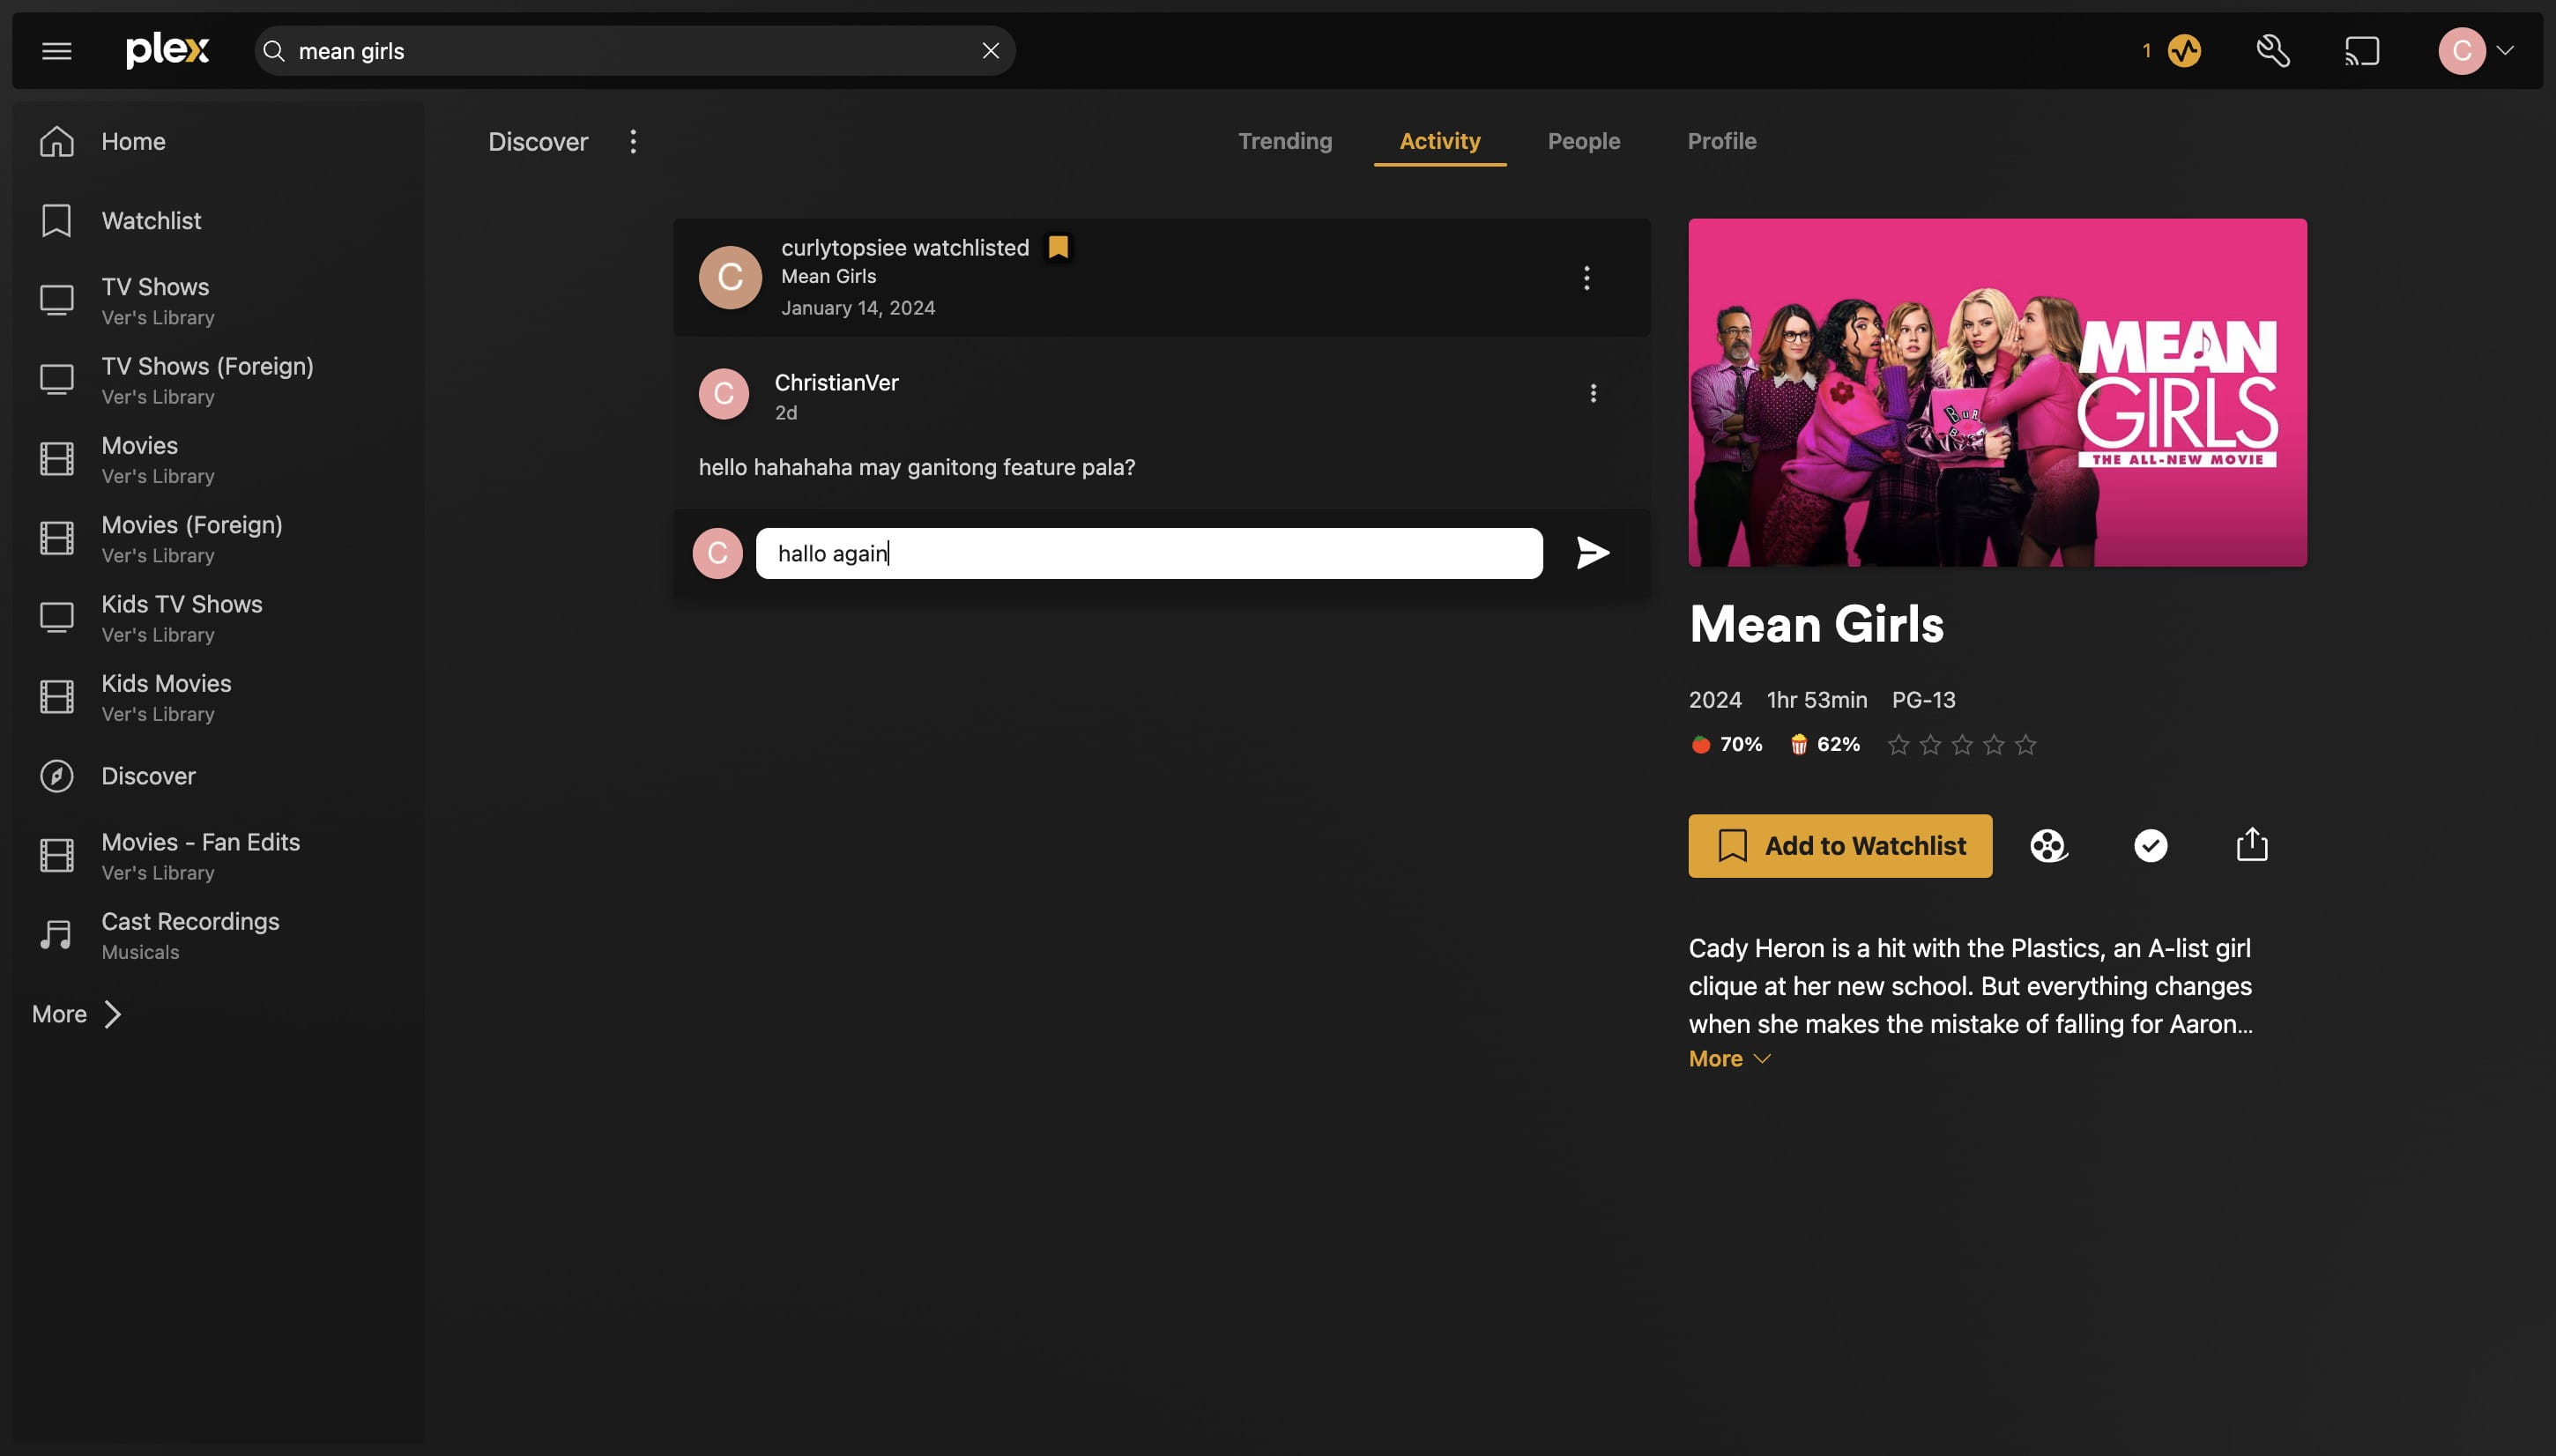Viewport: 2556px width, 1456px height.
Task: Click the PG-13 rating label
Action: [1923, 700]
